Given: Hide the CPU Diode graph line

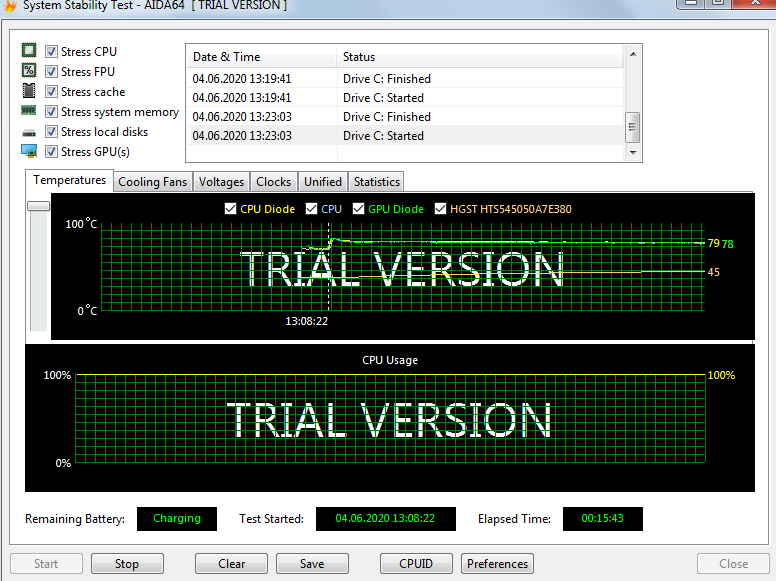Looking at the screenshot, I should pos(230,209).
